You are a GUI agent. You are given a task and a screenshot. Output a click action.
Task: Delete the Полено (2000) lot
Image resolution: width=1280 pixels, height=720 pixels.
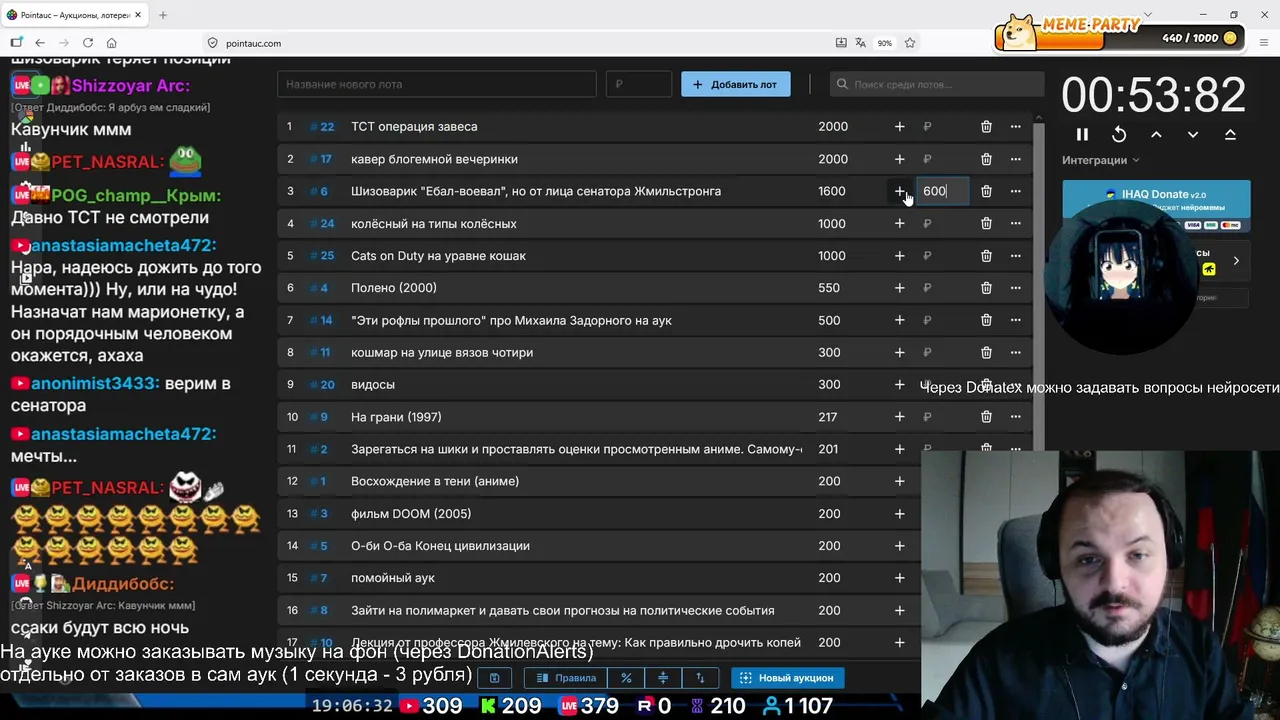[986, 288]
